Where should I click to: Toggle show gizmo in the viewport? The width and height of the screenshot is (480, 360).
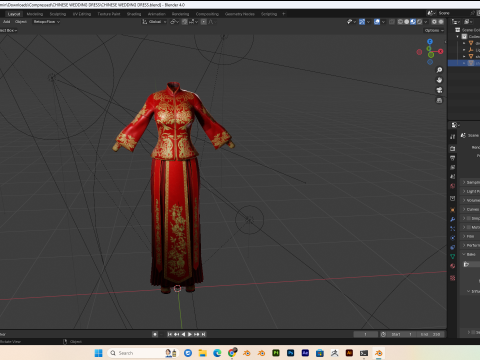pyautogui.click(x=362, y=22)
